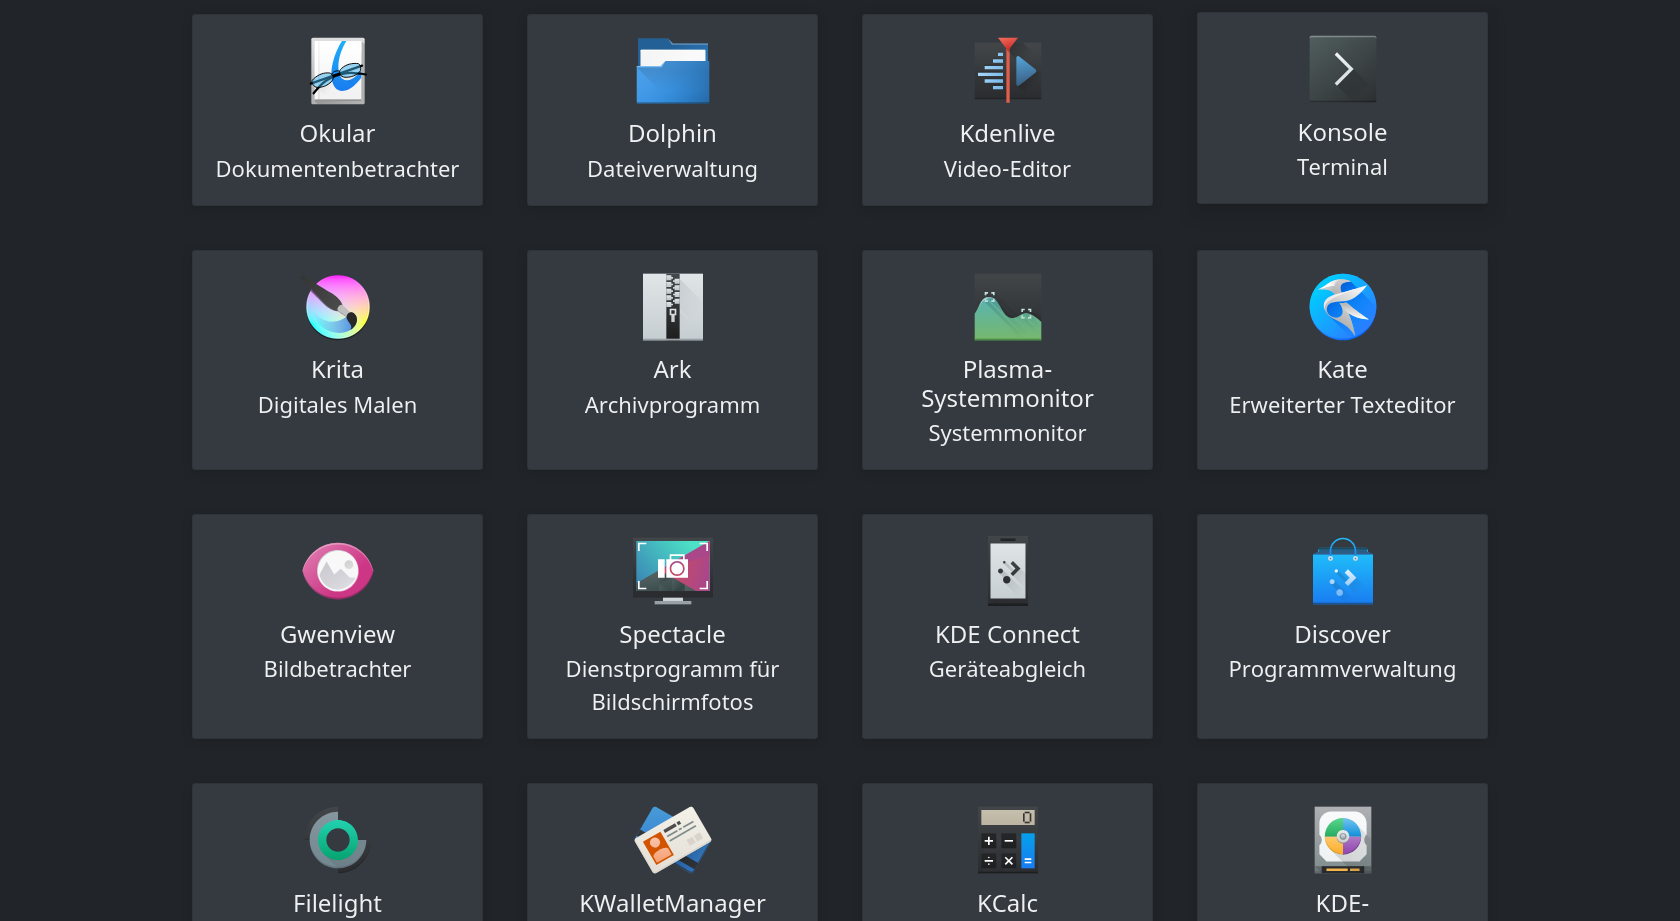Click the Kate title text
The image size is (1680, 921).
tap(1343, 370)
